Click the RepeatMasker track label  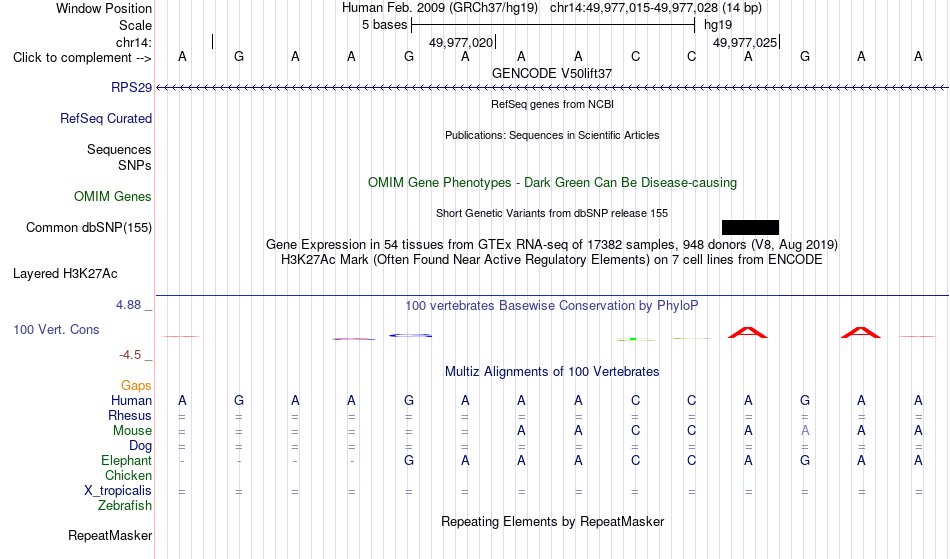pos(110,536)
